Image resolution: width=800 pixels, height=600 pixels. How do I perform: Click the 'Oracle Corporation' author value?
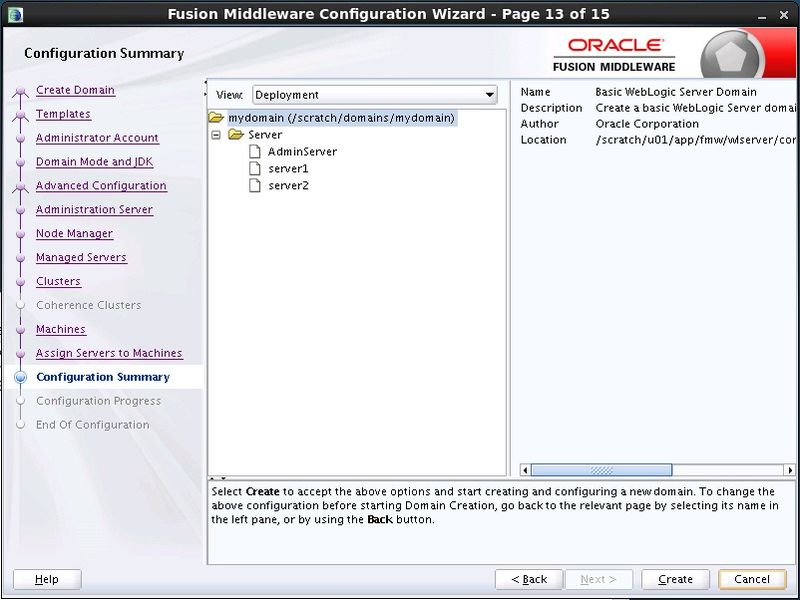(x=647, y=124)
